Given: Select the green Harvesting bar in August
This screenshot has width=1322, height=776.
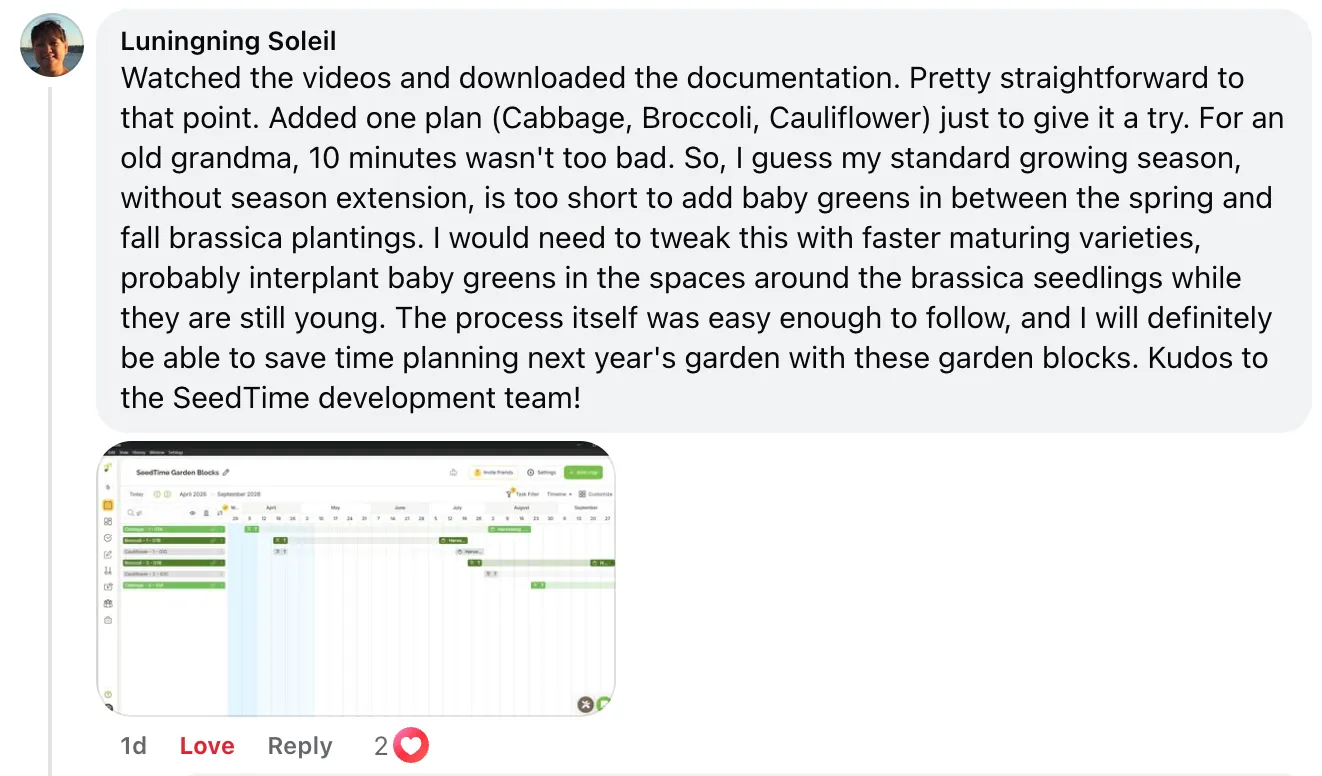Looking at the screenshot, I should 509,529.
